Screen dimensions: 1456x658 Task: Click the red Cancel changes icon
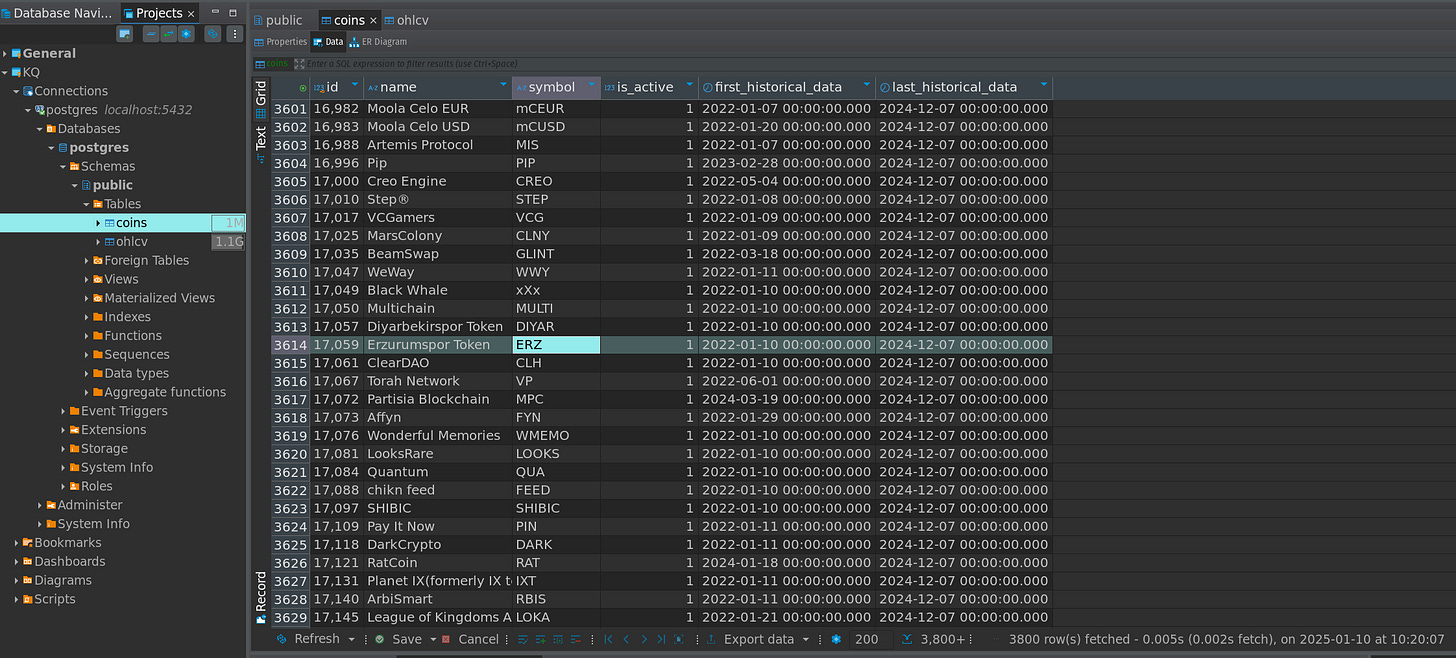446,639
